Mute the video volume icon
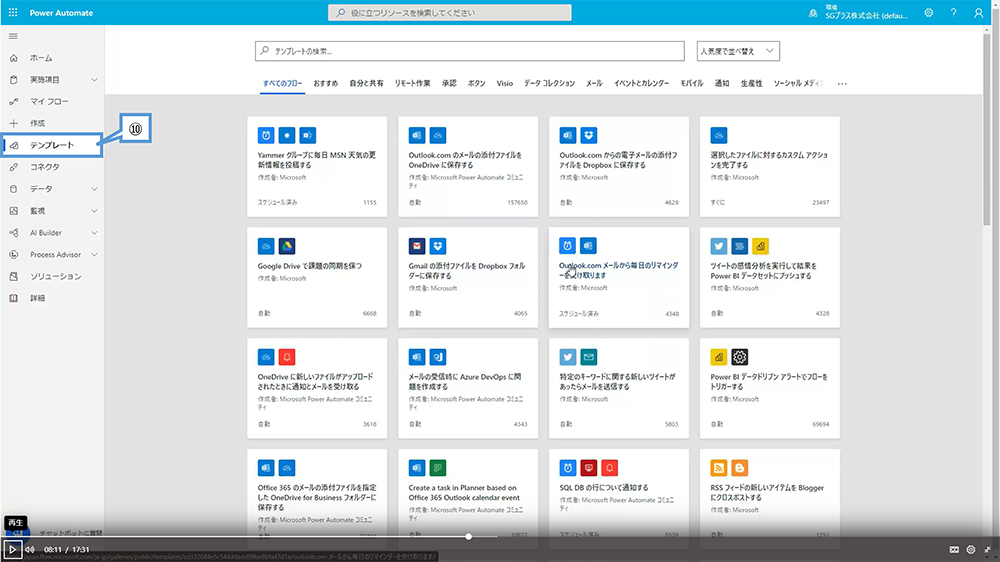Image resolution: width=1000 pixels, height=562 pixels. coord(30,549)
